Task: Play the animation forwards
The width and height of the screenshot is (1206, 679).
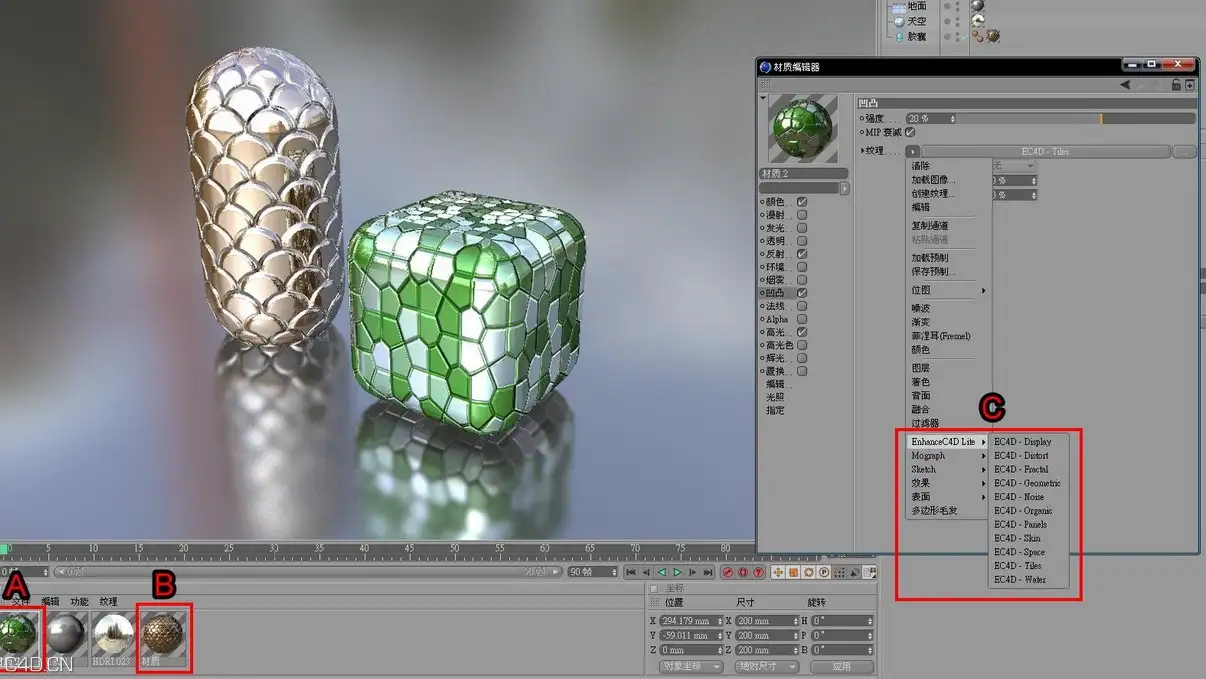Action: pyautogui.click(x=677, y=572)
